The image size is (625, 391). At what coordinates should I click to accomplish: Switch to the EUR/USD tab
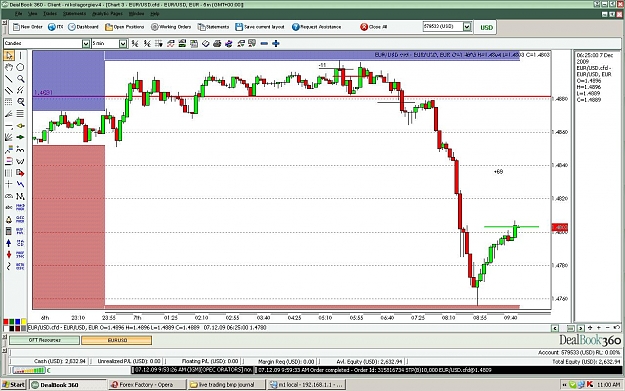click(116, 340)
